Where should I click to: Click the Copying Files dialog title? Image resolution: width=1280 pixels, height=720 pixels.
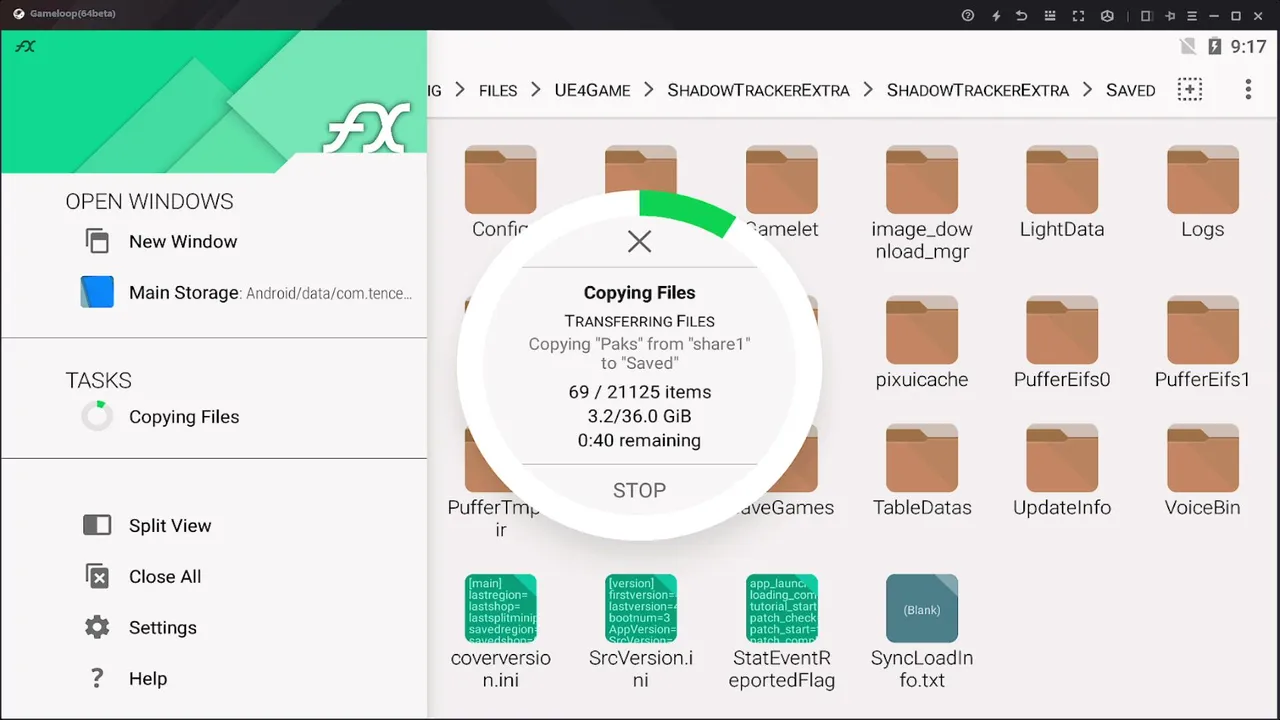coord(639,293)
